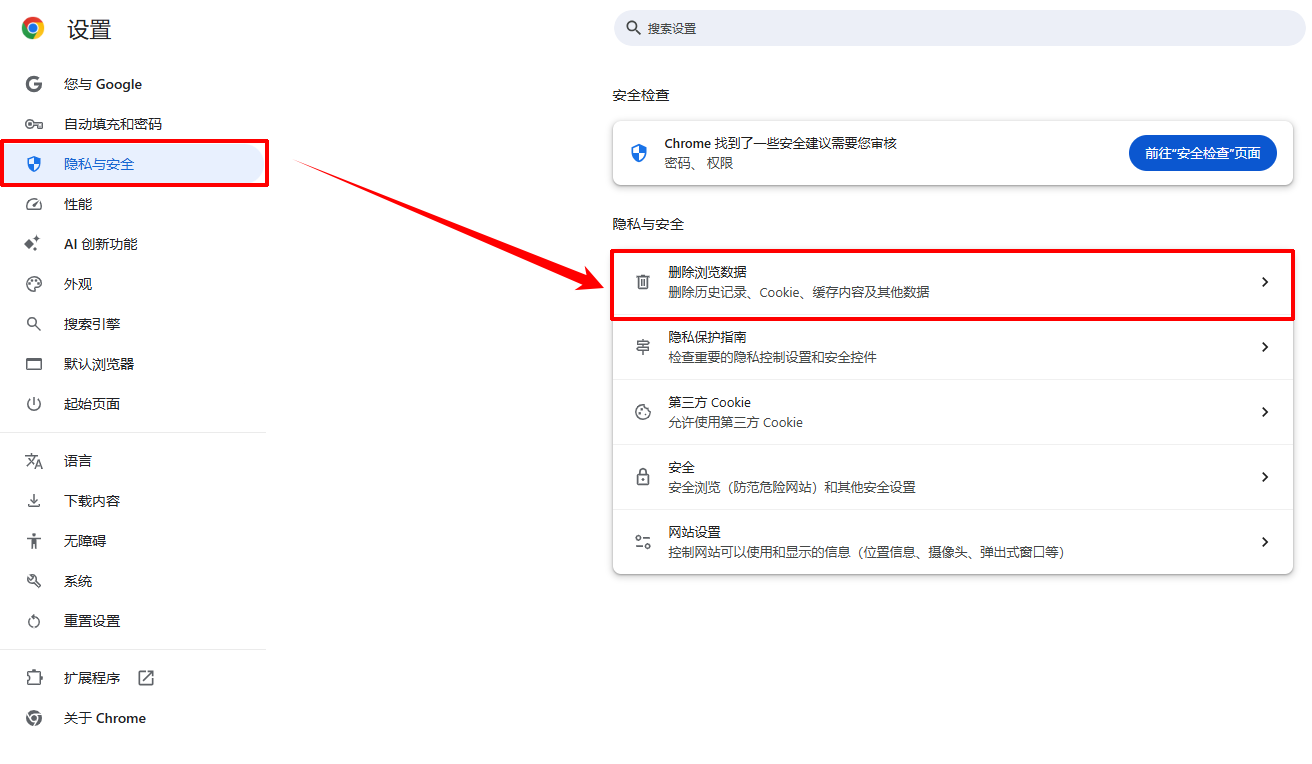
Task: Click 允许使用第三方 Cookie description text
Action: [x=735, y=422]
